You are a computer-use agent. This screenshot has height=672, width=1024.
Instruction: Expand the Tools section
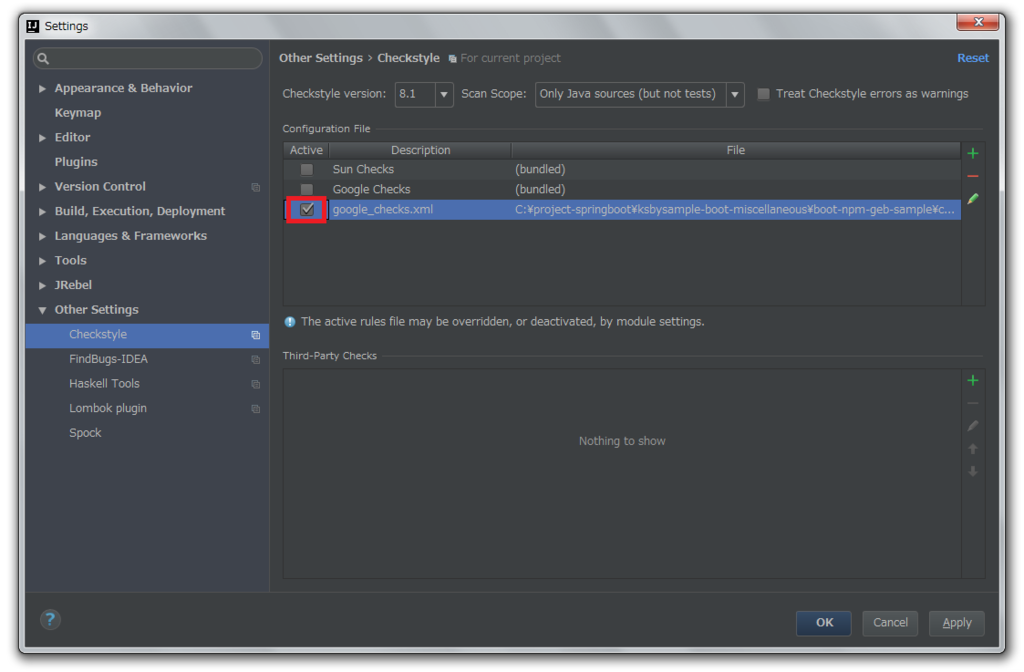tap(42, 261)
